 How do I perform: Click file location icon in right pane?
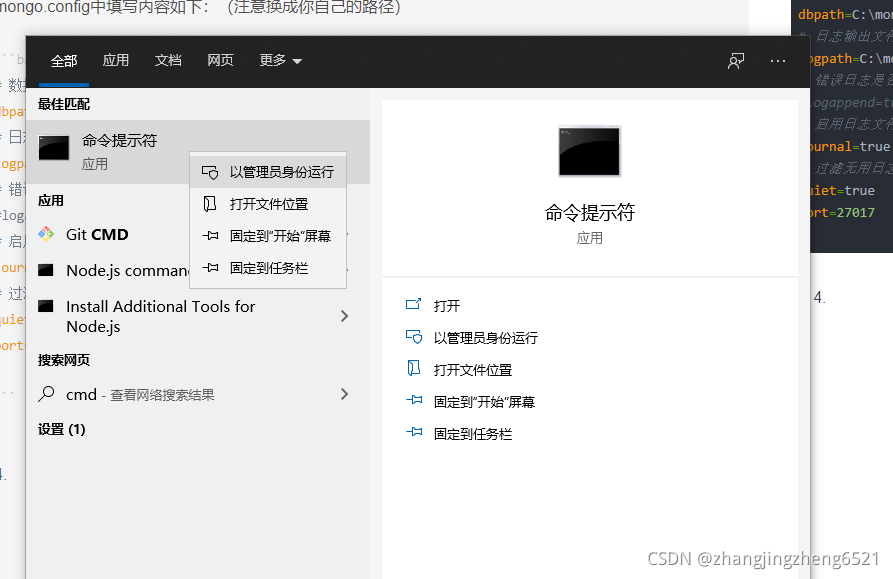pos(413,368)
